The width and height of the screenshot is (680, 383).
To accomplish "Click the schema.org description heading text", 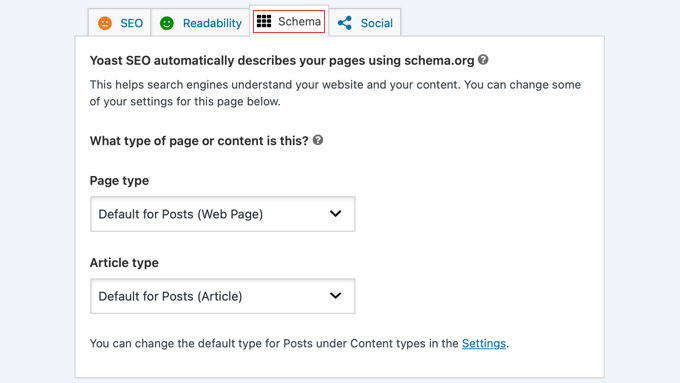I will [282, 60].
